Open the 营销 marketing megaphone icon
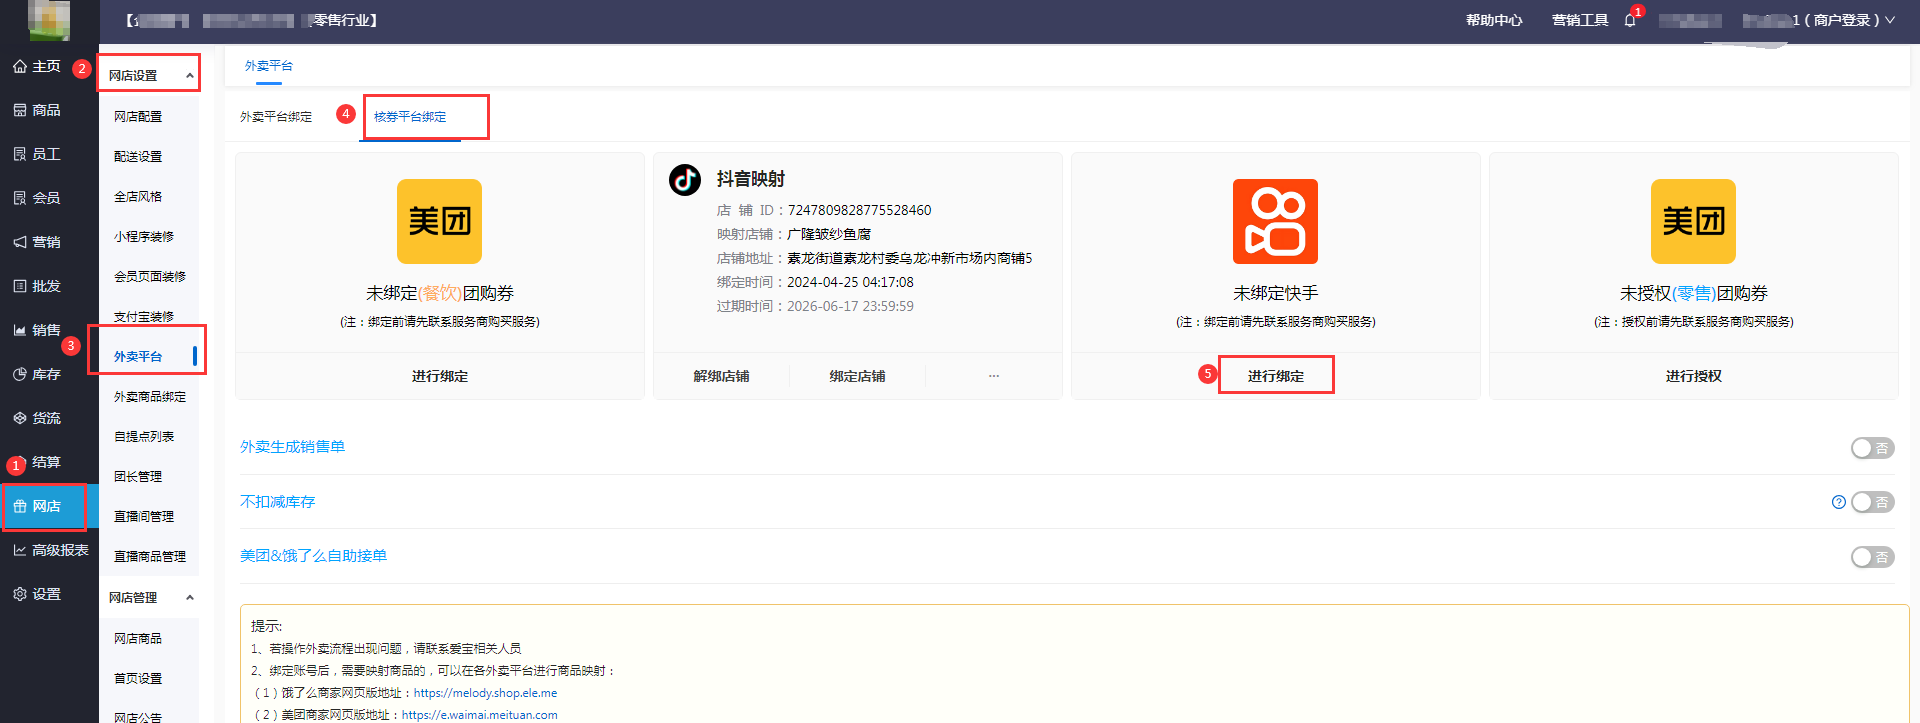This screenshot has height=723, width=1920. tap(20, 242)
